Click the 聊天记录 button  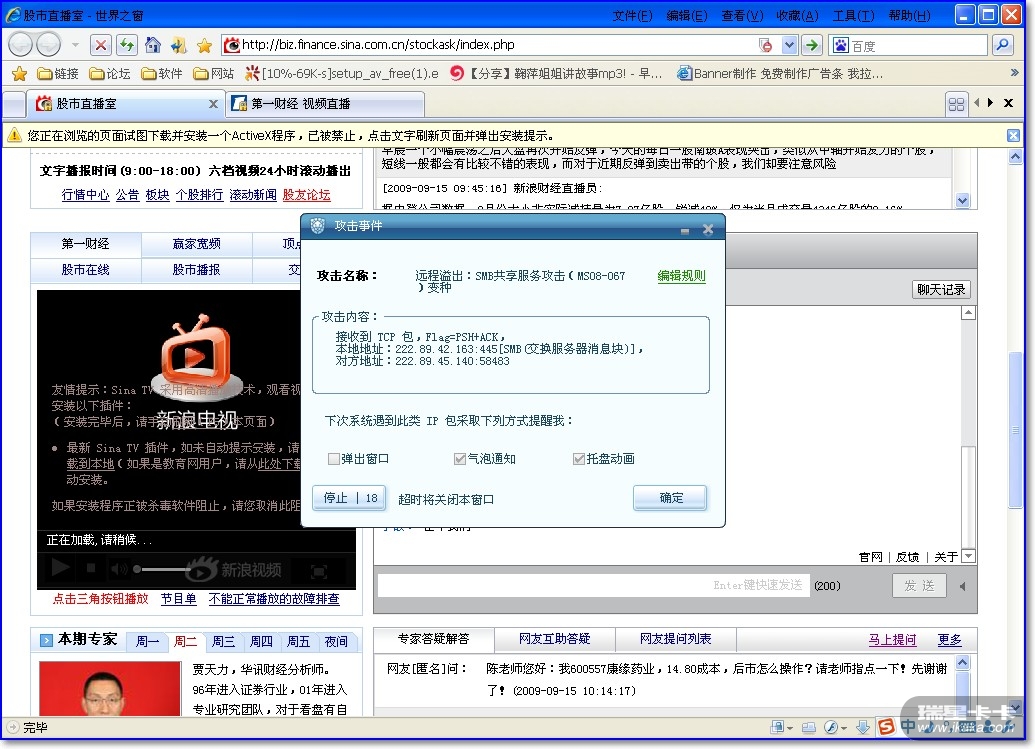[941, 289]
